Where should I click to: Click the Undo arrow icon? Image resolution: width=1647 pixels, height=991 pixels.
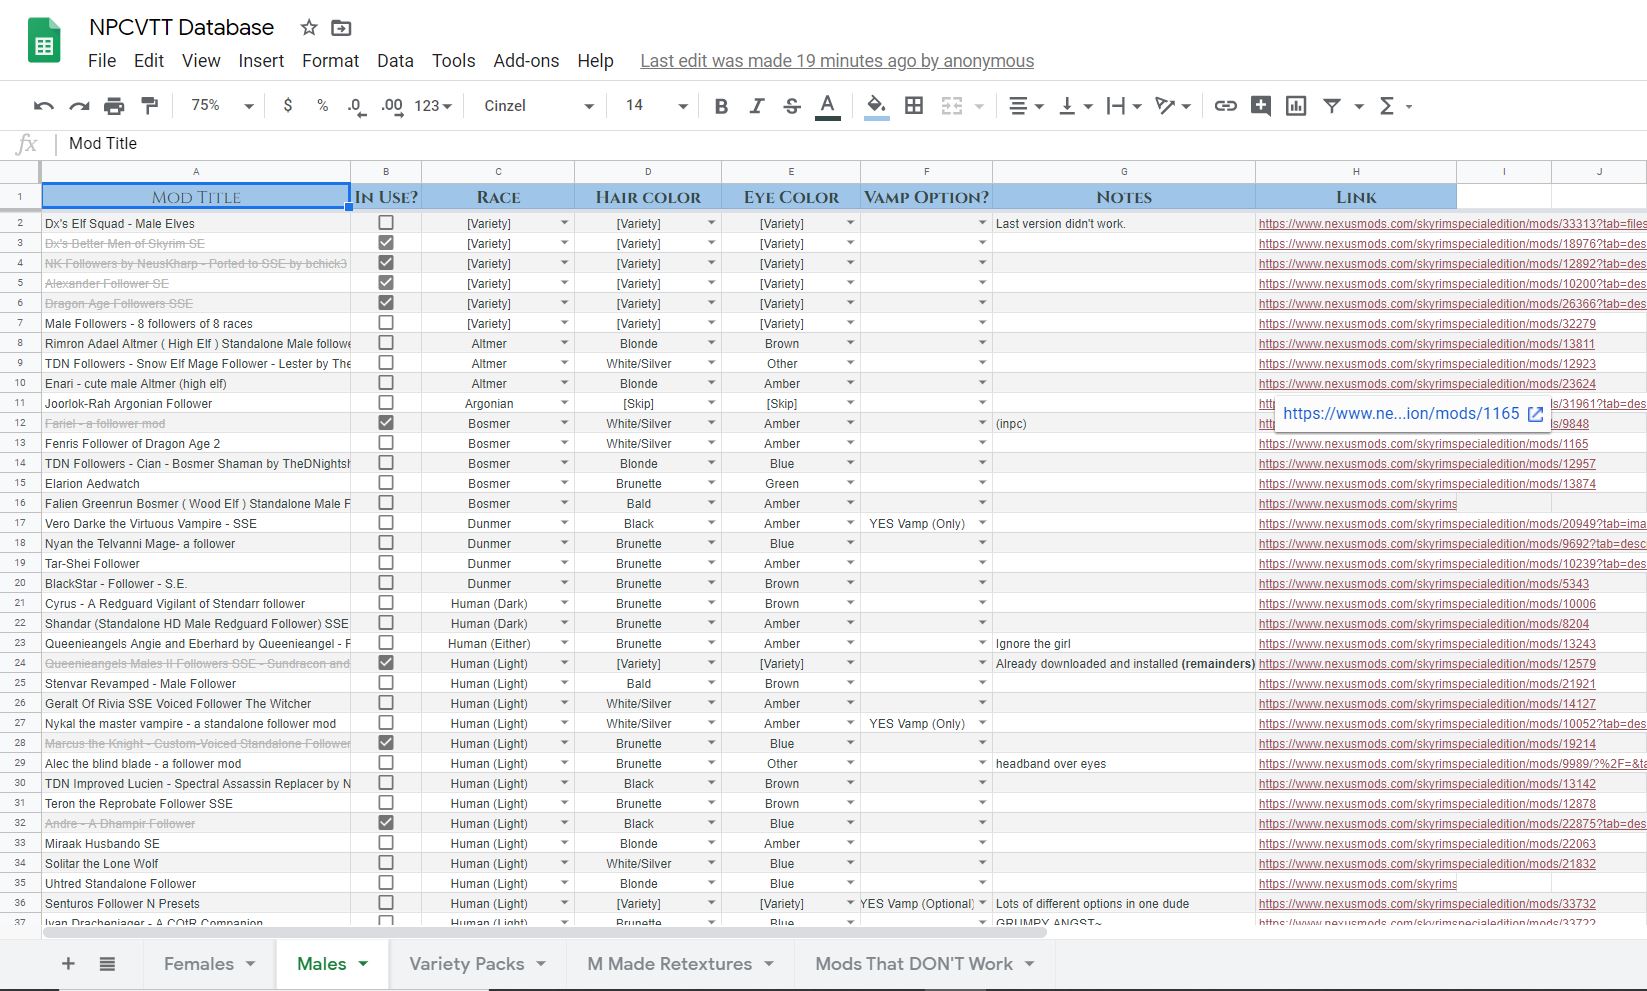(x=43, y=106)
